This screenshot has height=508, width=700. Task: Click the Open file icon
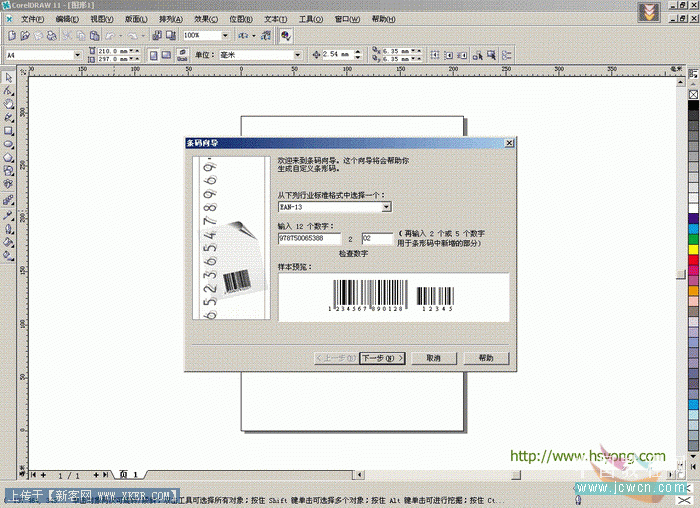click(24, 35)
